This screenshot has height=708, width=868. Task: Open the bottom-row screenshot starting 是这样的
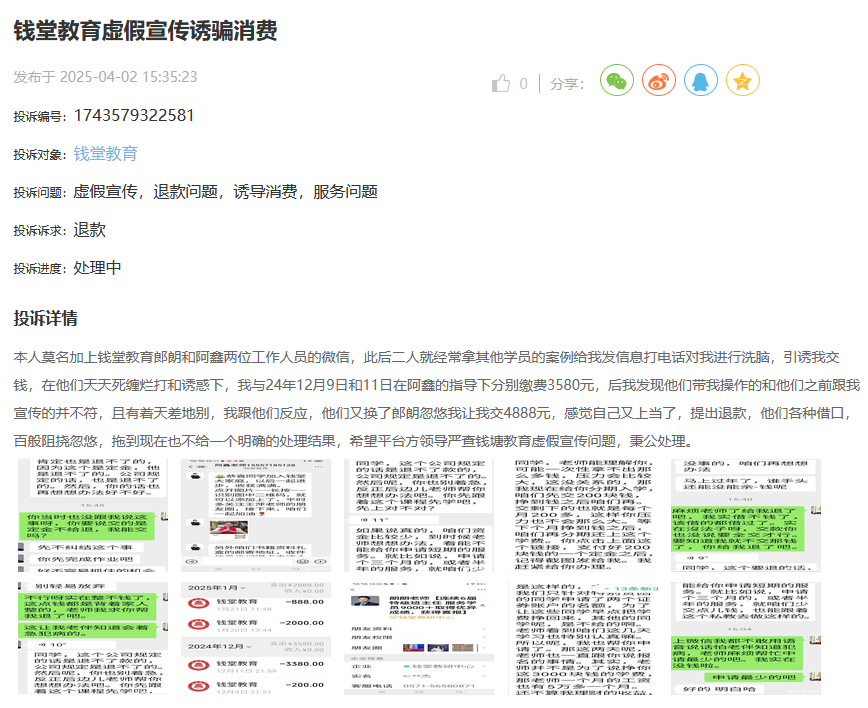coord(582,638)
